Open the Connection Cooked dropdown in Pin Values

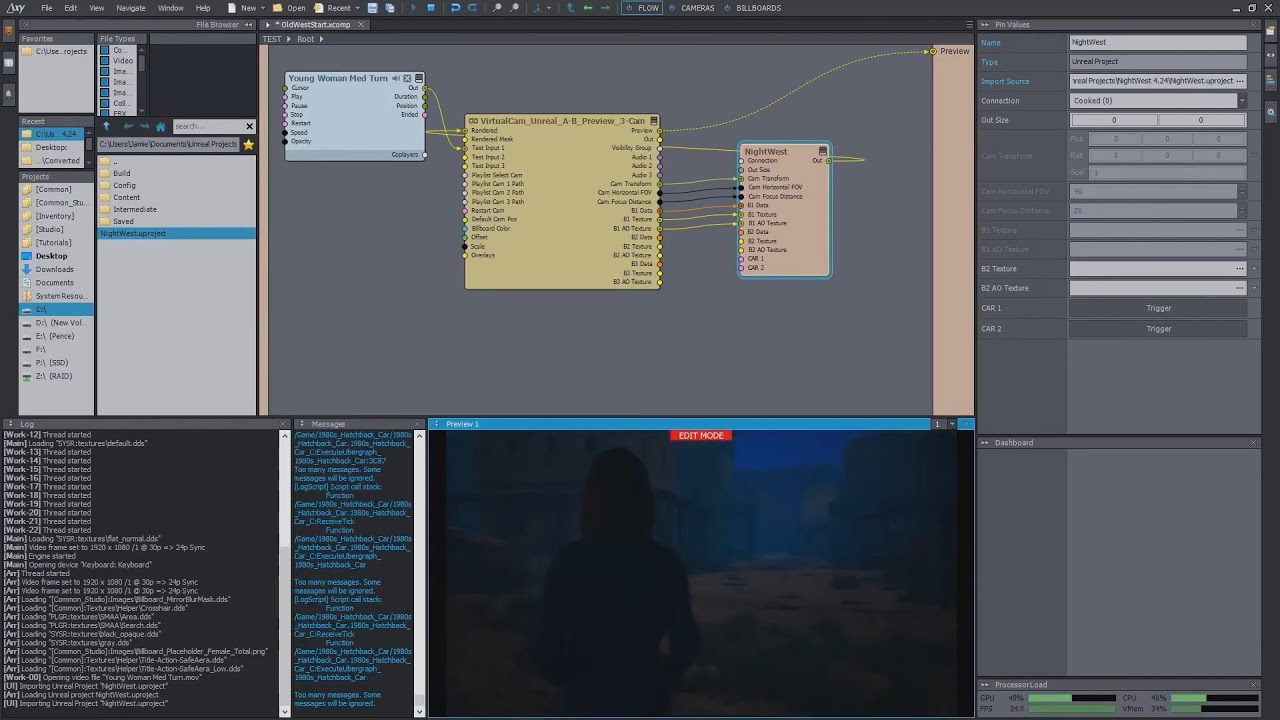click(1240, 100)
